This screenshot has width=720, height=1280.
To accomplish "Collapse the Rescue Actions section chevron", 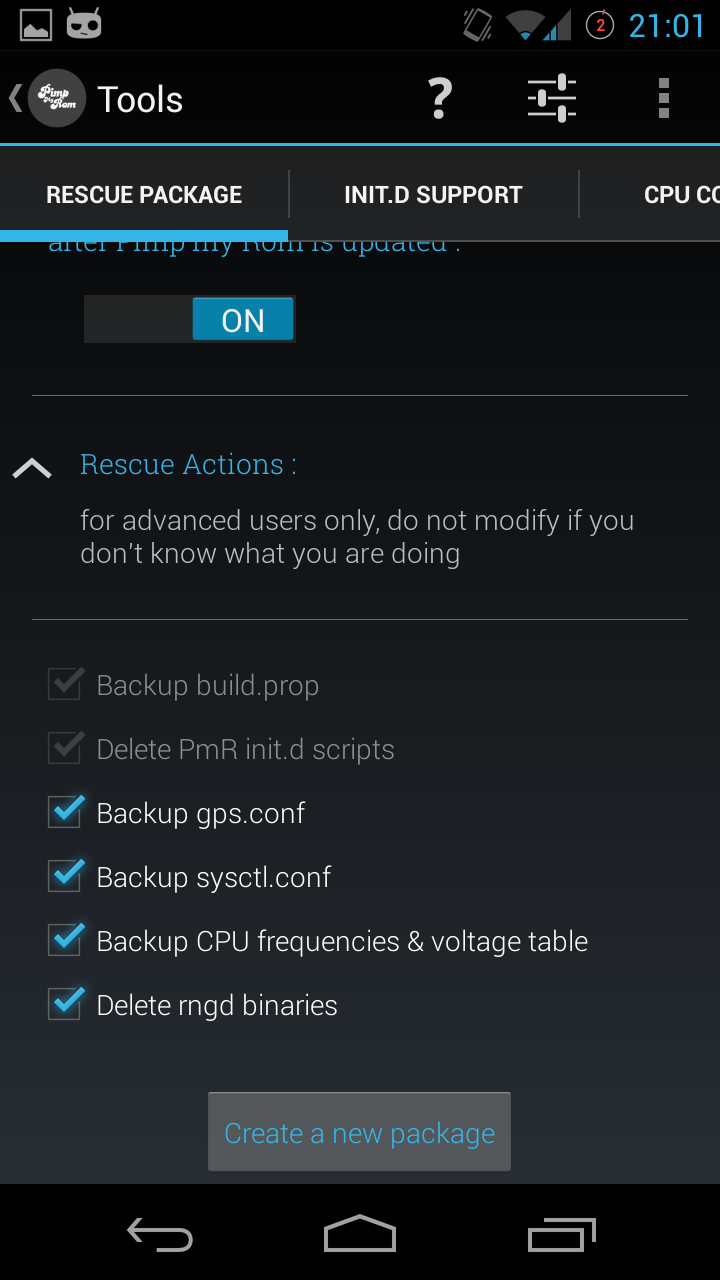I will (x=32, y=467).
